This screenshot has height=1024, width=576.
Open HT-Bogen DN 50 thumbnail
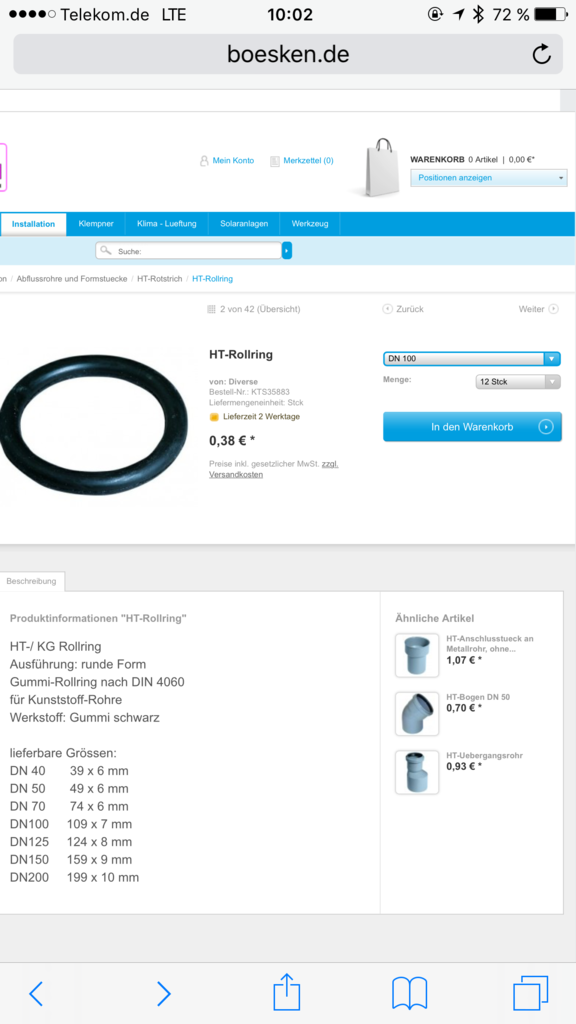(x=417, y=714)
